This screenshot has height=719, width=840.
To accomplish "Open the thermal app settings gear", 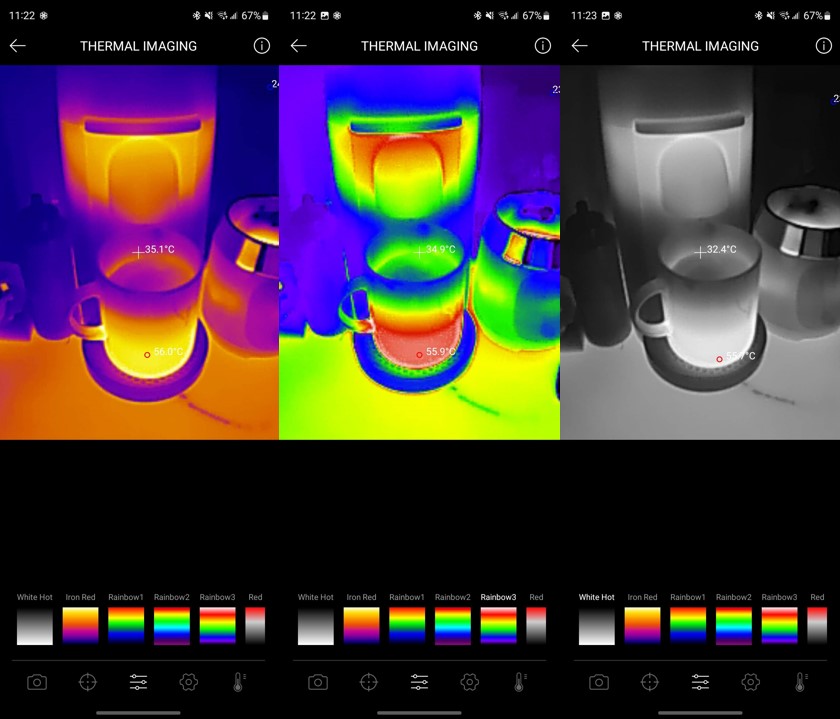I will tap(188, 681).
